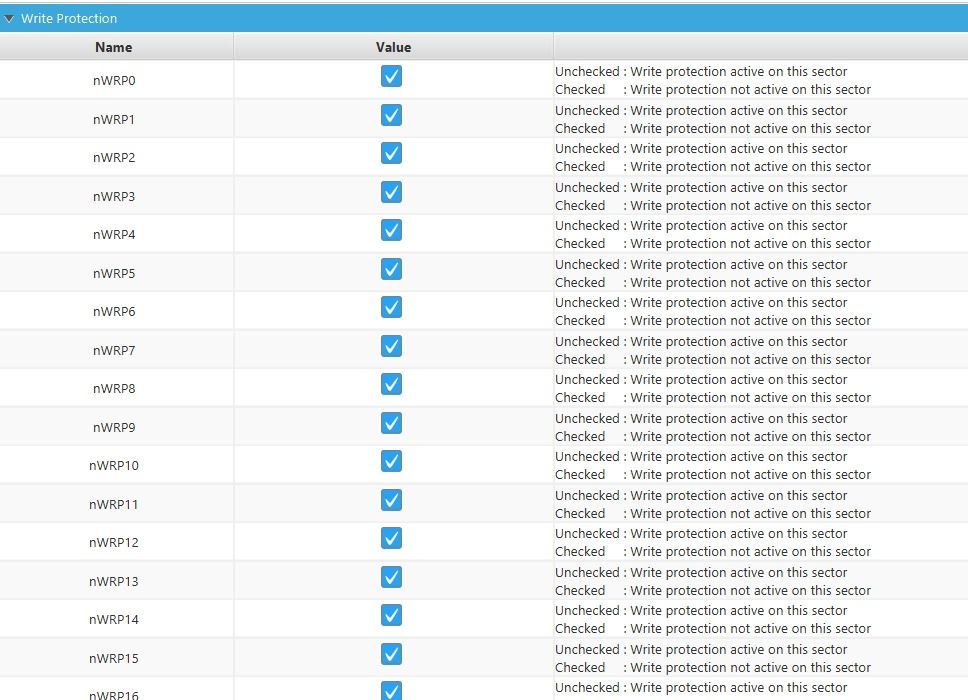The width and height of the screenshot is (968, 700).
Task: Toggle the nWRP13 checkbox
Action: (x=391, y=577)
